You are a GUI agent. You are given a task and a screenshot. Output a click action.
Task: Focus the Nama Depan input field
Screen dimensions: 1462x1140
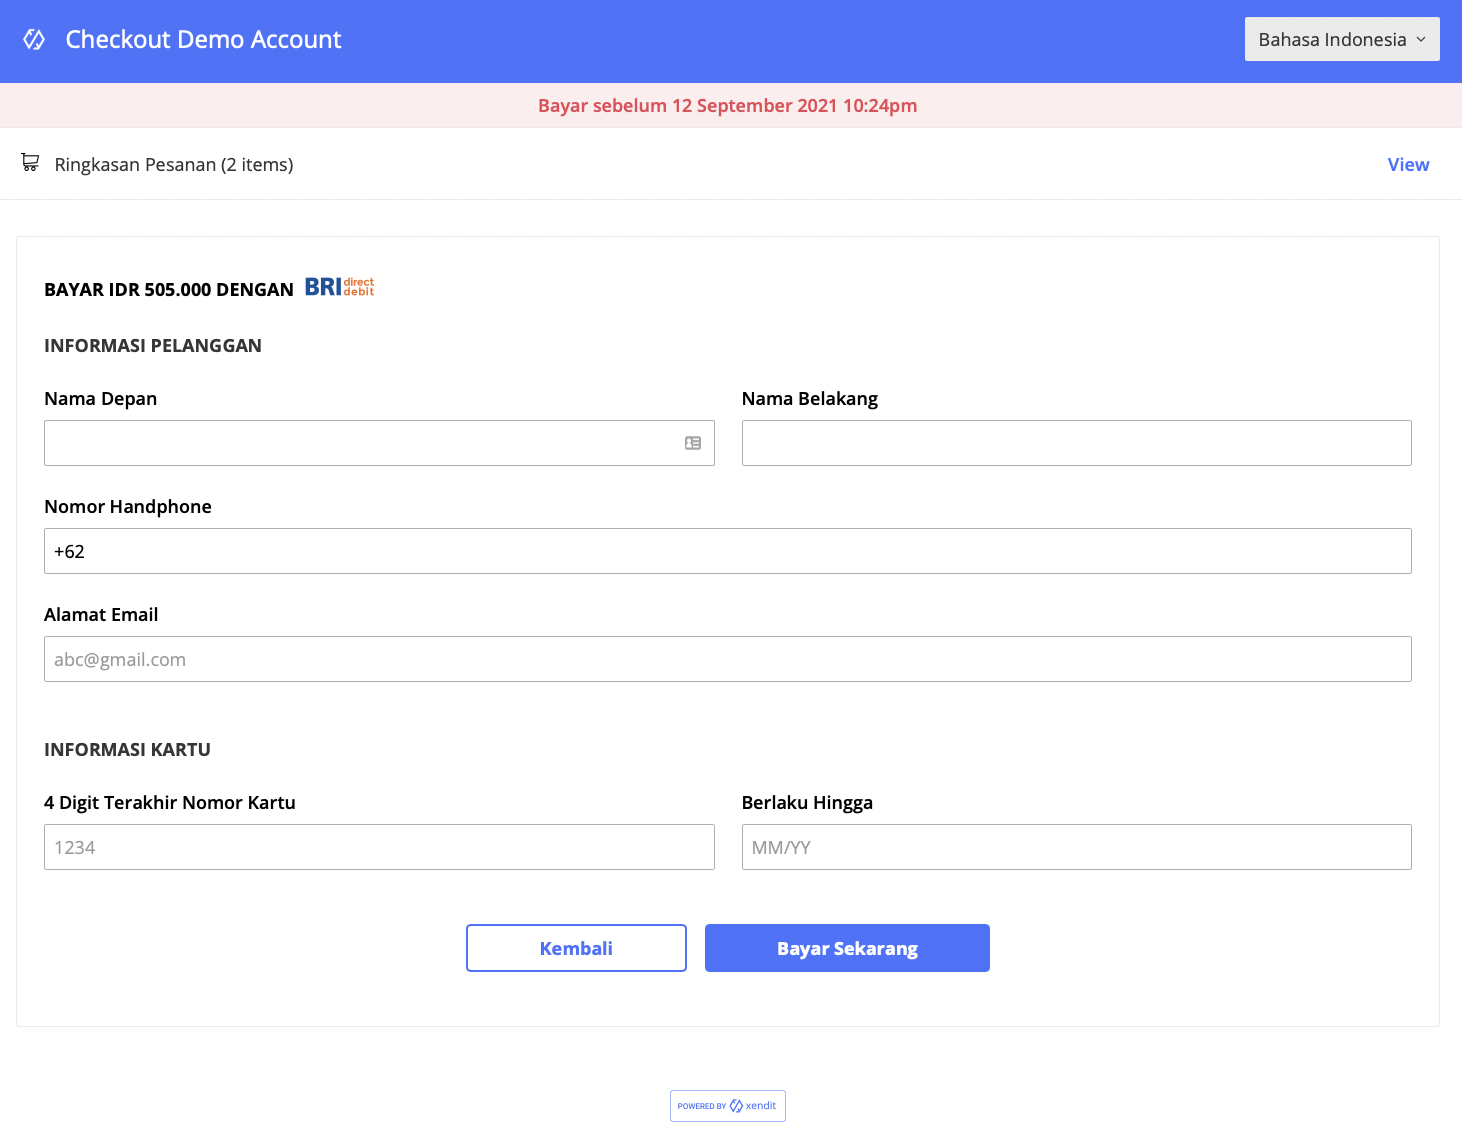tap(360, 443)
